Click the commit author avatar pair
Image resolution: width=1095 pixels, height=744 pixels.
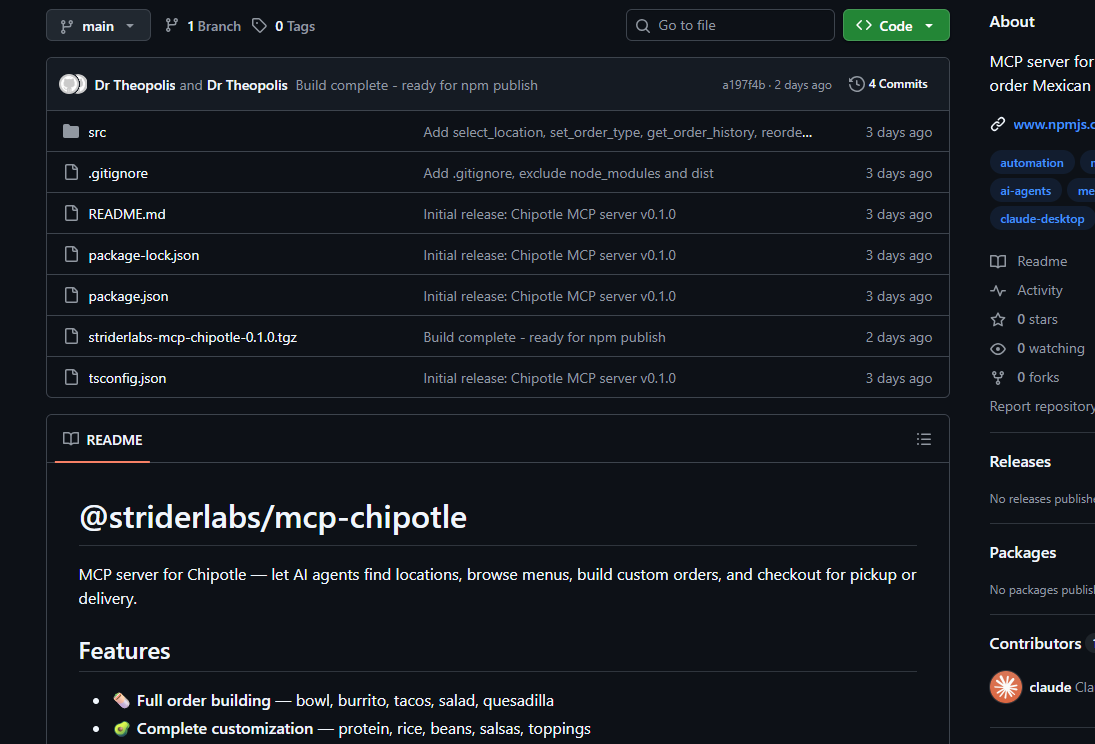tap(73, 85)
